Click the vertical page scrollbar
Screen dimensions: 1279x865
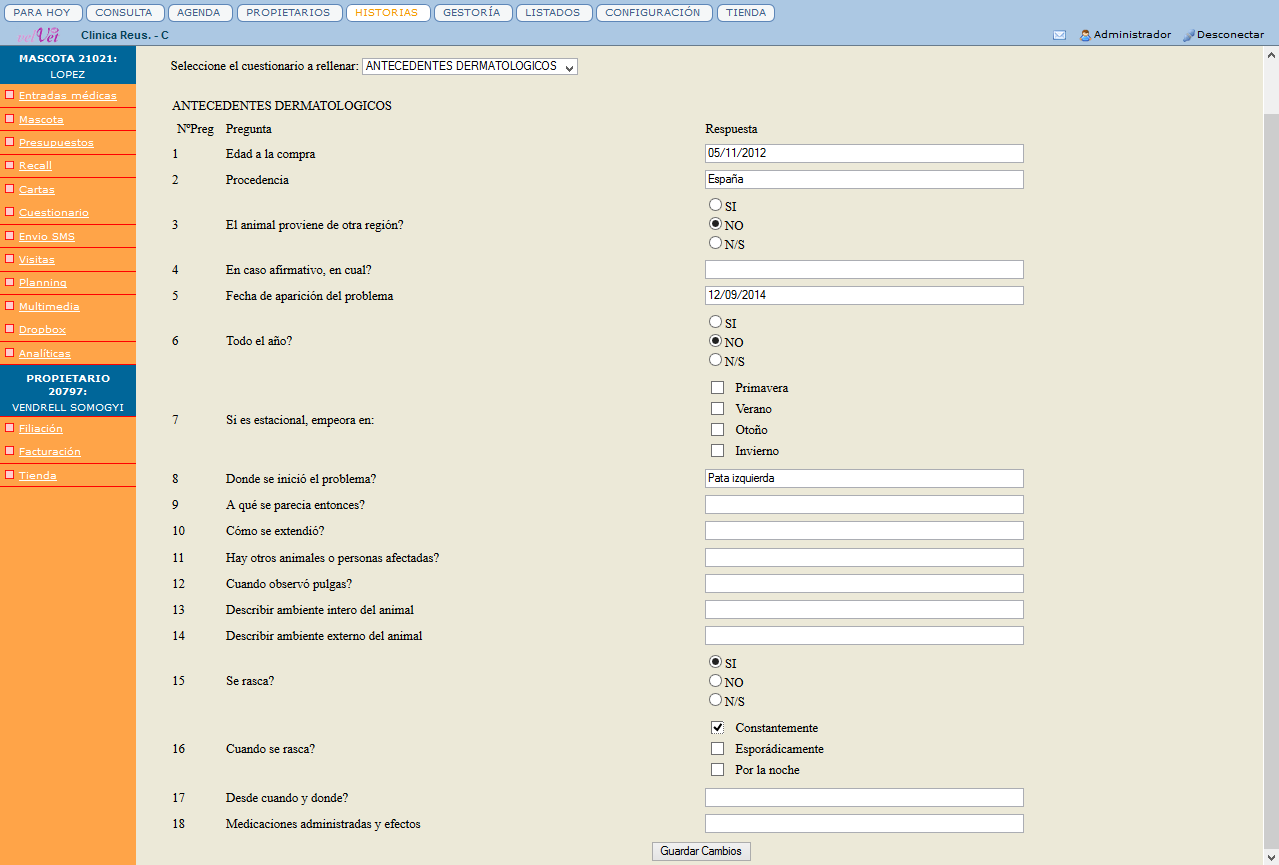1271,450
